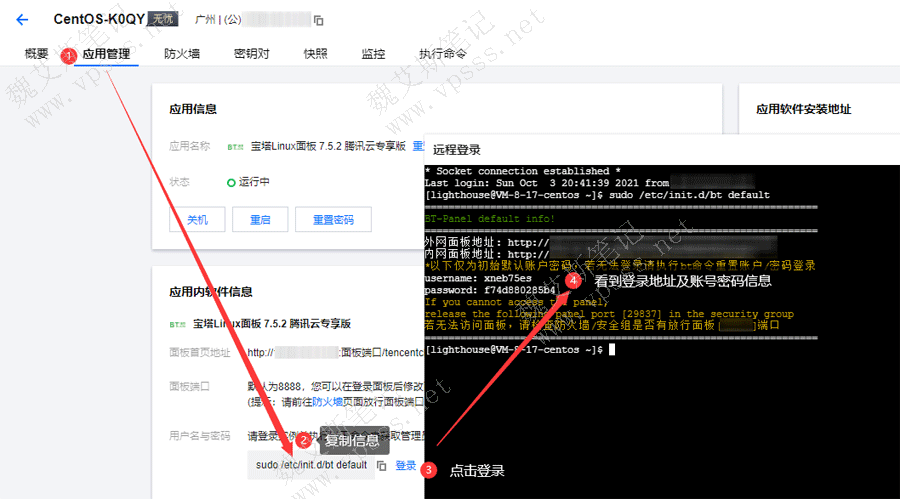Open the 监控 tab

[x=373, y=54]
